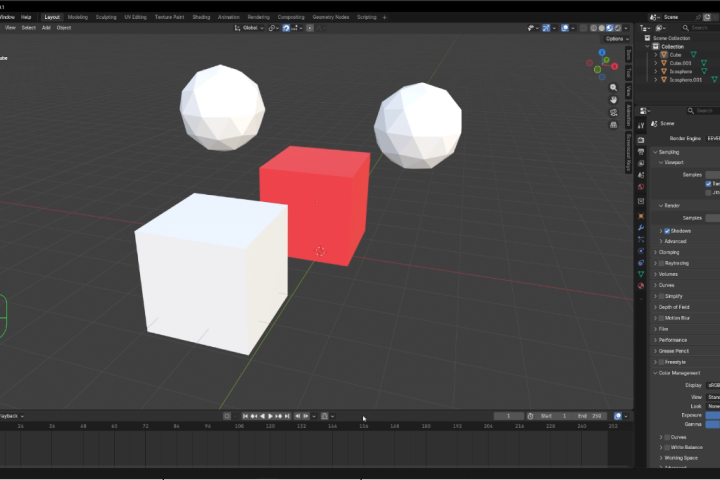Open the Material properties tab
Viewport: 720px width, 480px height.
click(x=641, y=286)
